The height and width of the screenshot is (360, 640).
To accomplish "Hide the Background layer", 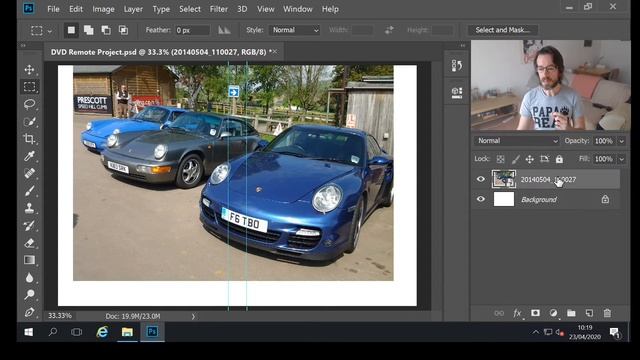I will pyautogui.click(x=481, y=199).
